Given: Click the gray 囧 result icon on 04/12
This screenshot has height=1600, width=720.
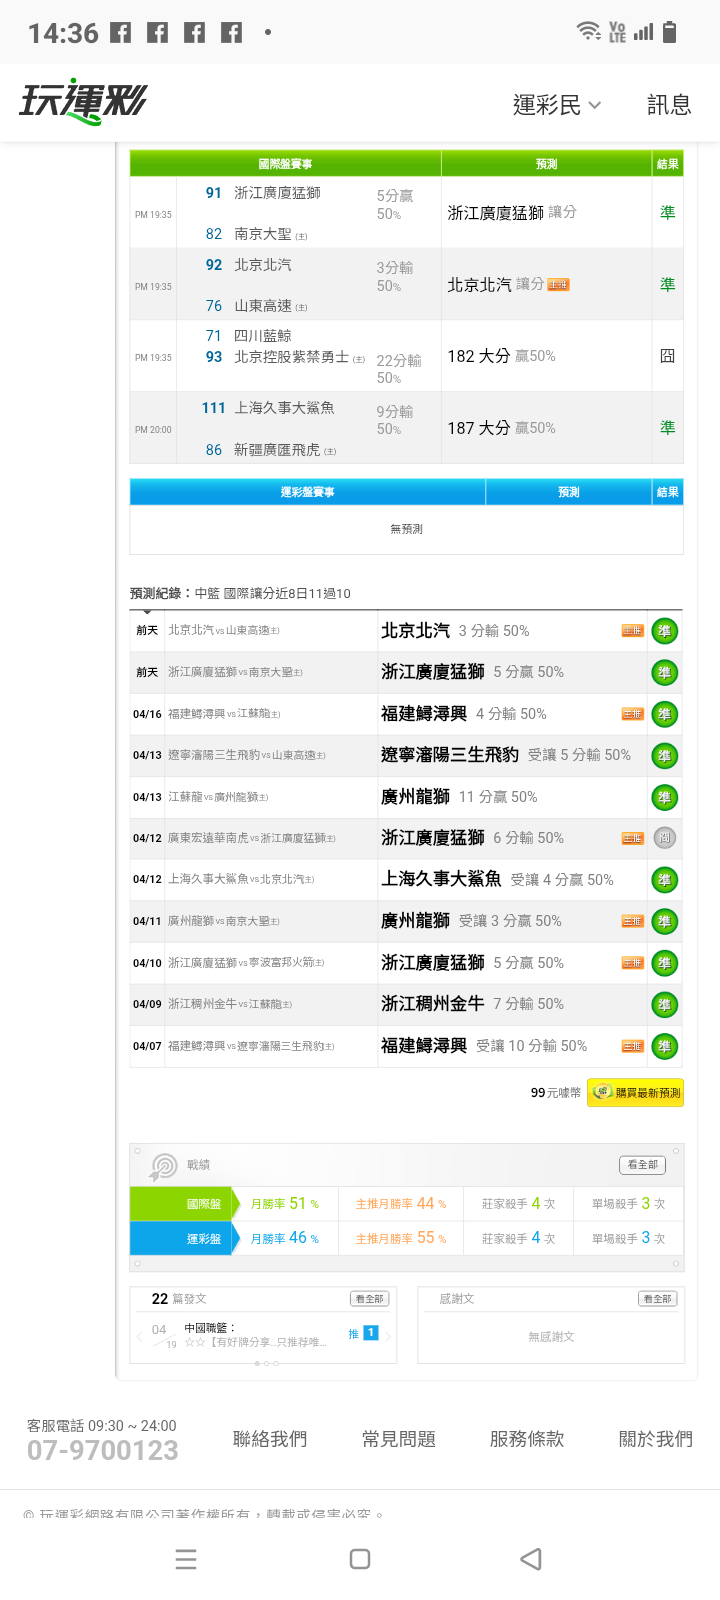Looking at the screenshot, I should [x=664, y=838].
